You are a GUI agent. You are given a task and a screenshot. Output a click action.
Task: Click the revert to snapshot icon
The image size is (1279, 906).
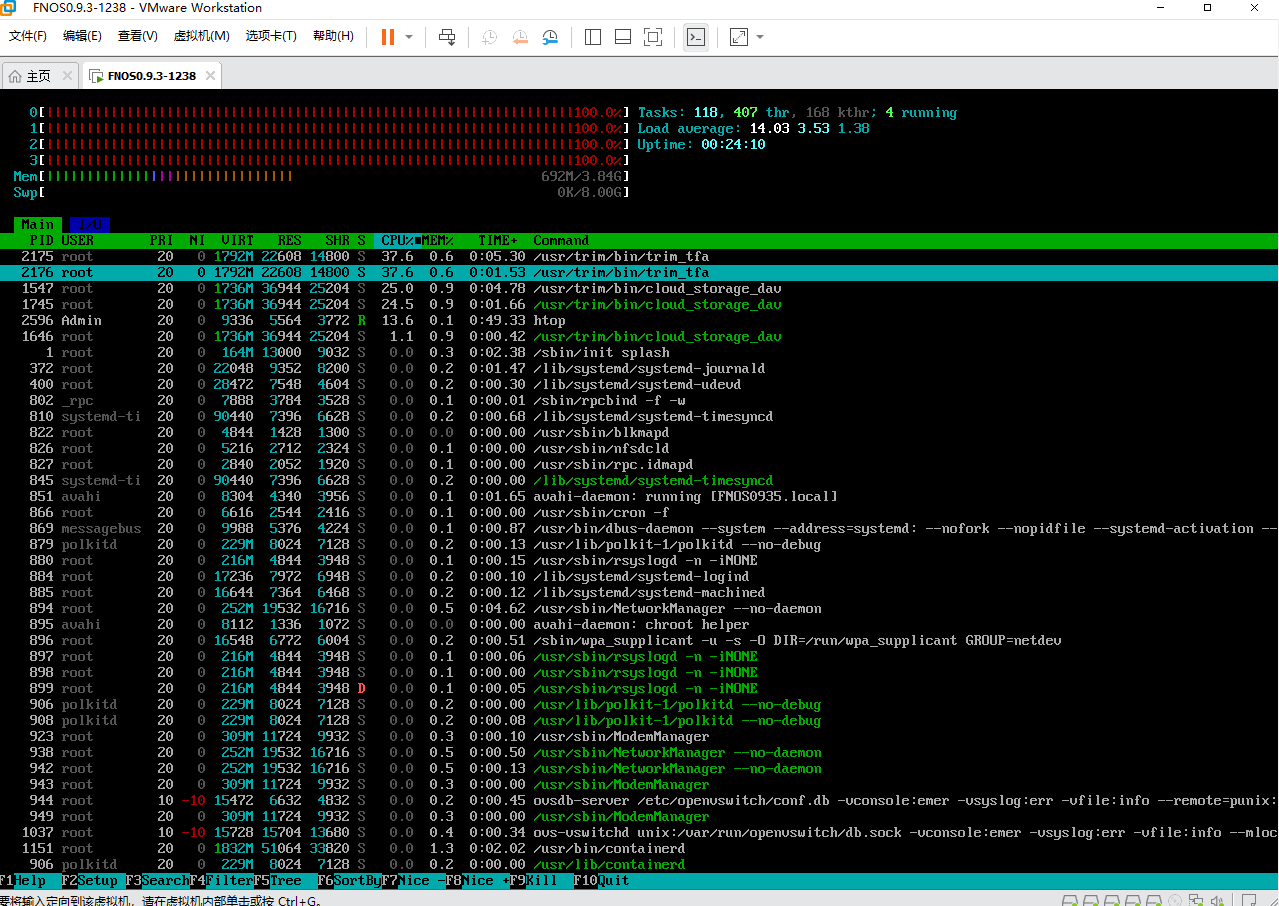pyautogui.click(x=520, y=37)
